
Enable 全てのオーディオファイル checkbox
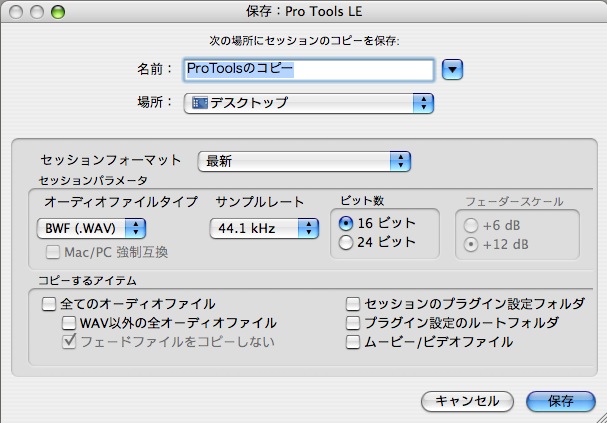pos(49,304)
